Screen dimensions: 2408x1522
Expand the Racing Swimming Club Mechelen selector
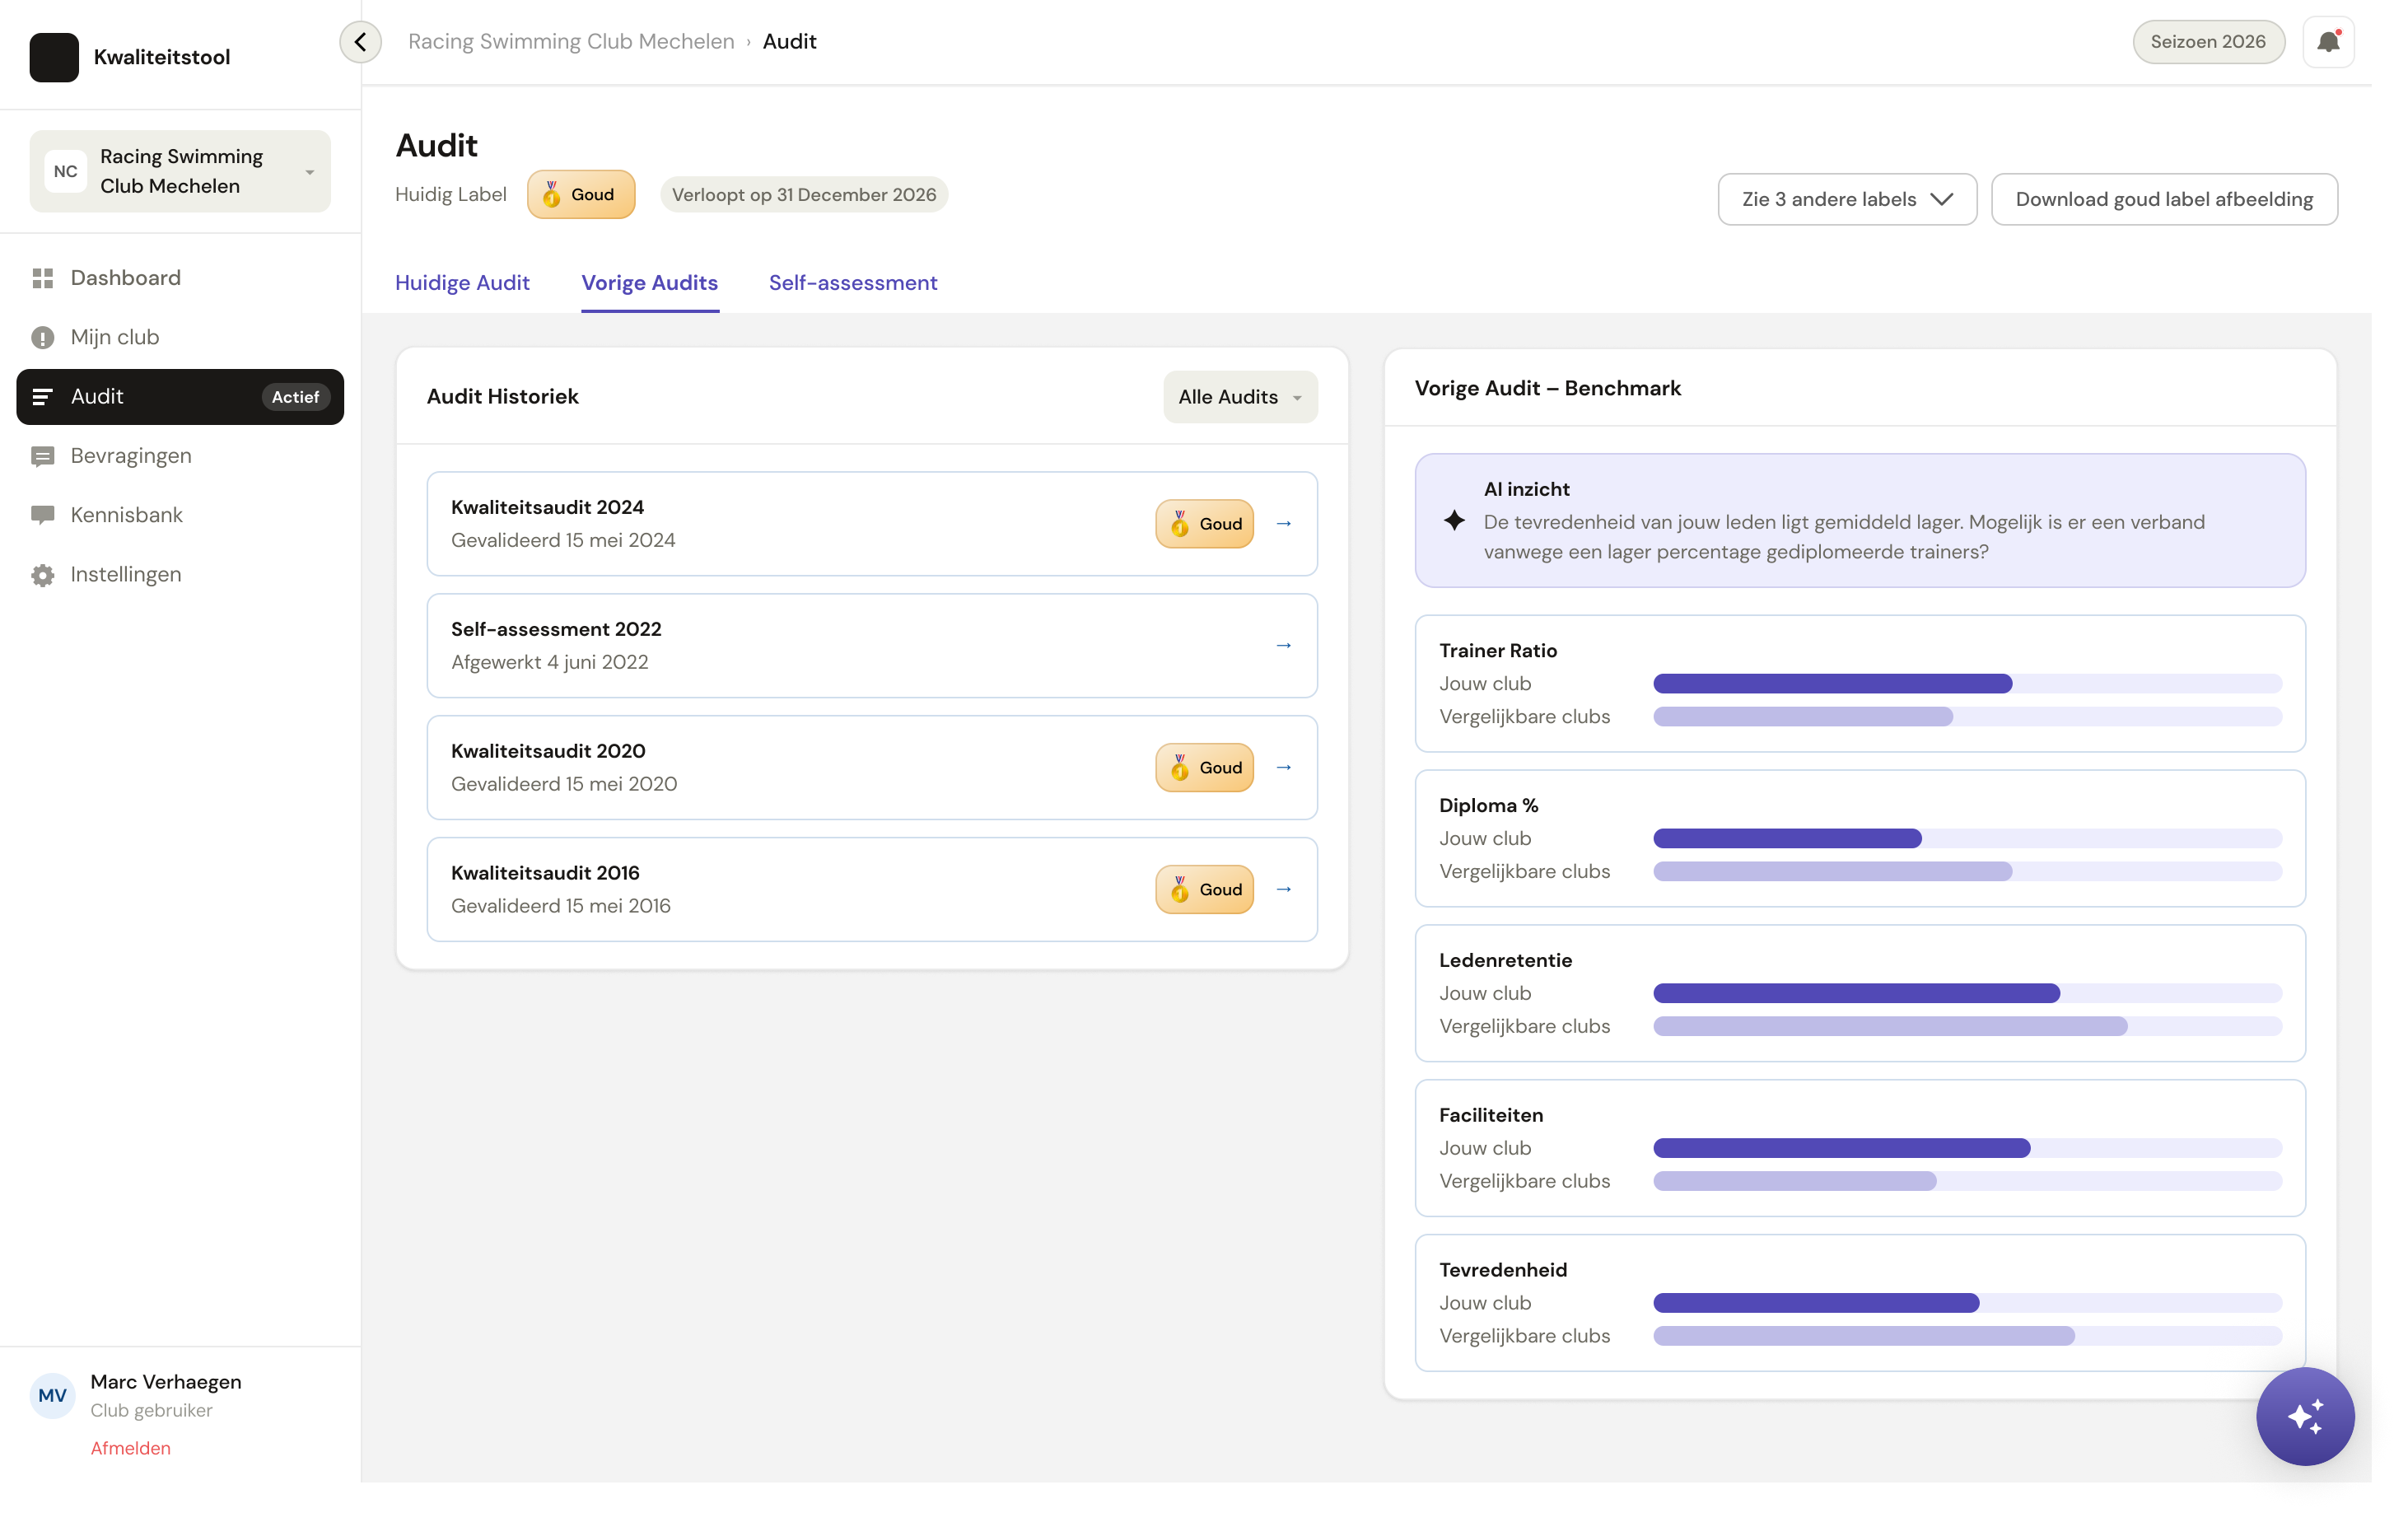click(x=180, y=171)
